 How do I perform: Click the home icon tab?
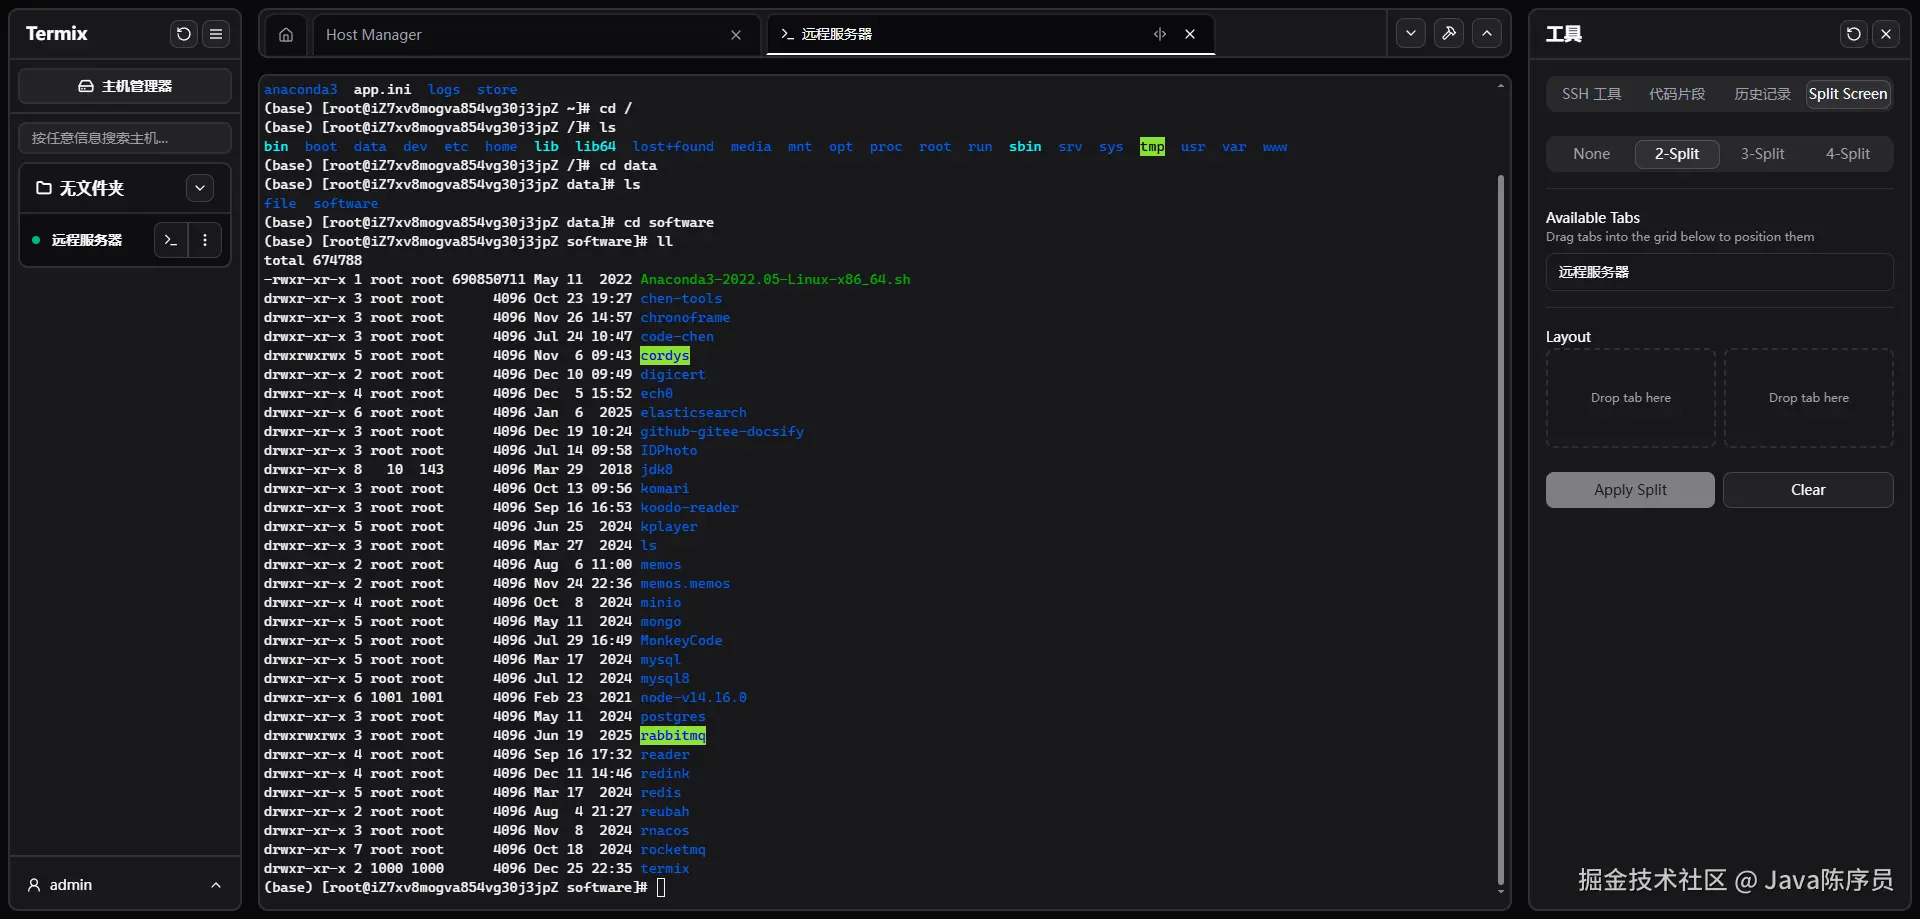pyautogui.click(x=286, y=35)
